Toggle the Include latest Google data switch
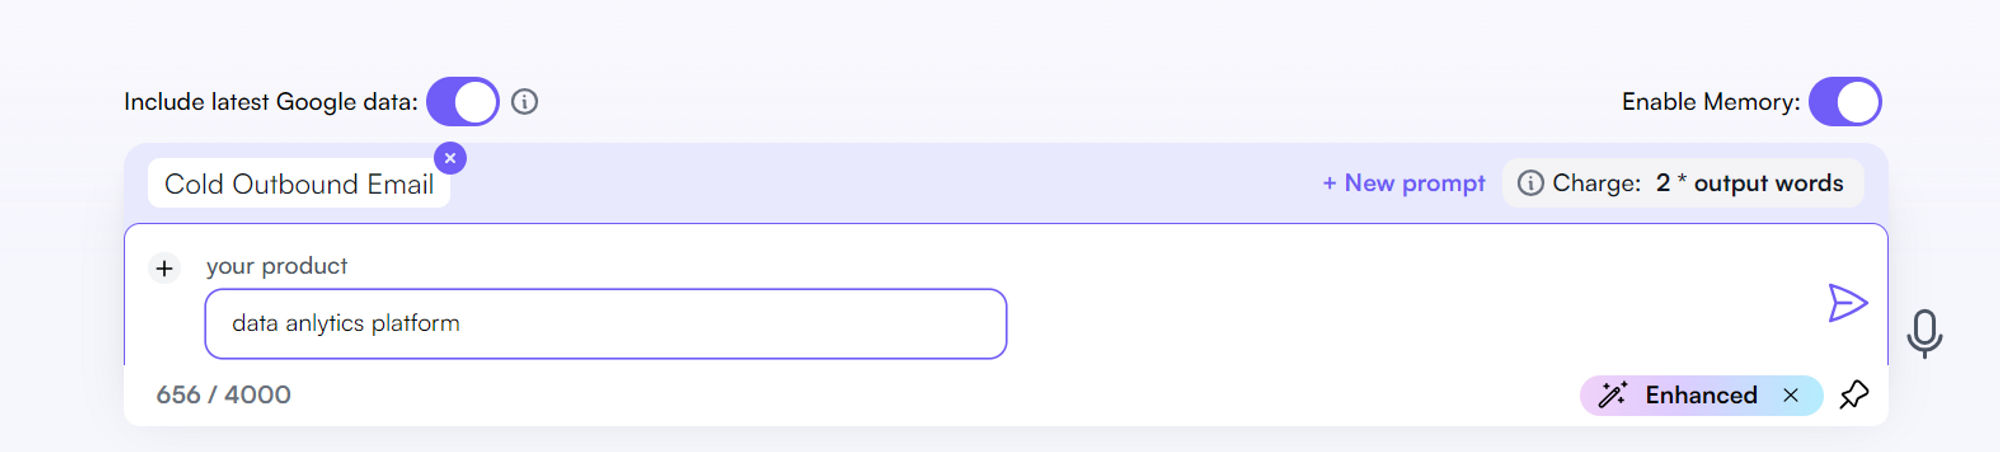This screenshot has height=452, width=2000. point(463,102)
